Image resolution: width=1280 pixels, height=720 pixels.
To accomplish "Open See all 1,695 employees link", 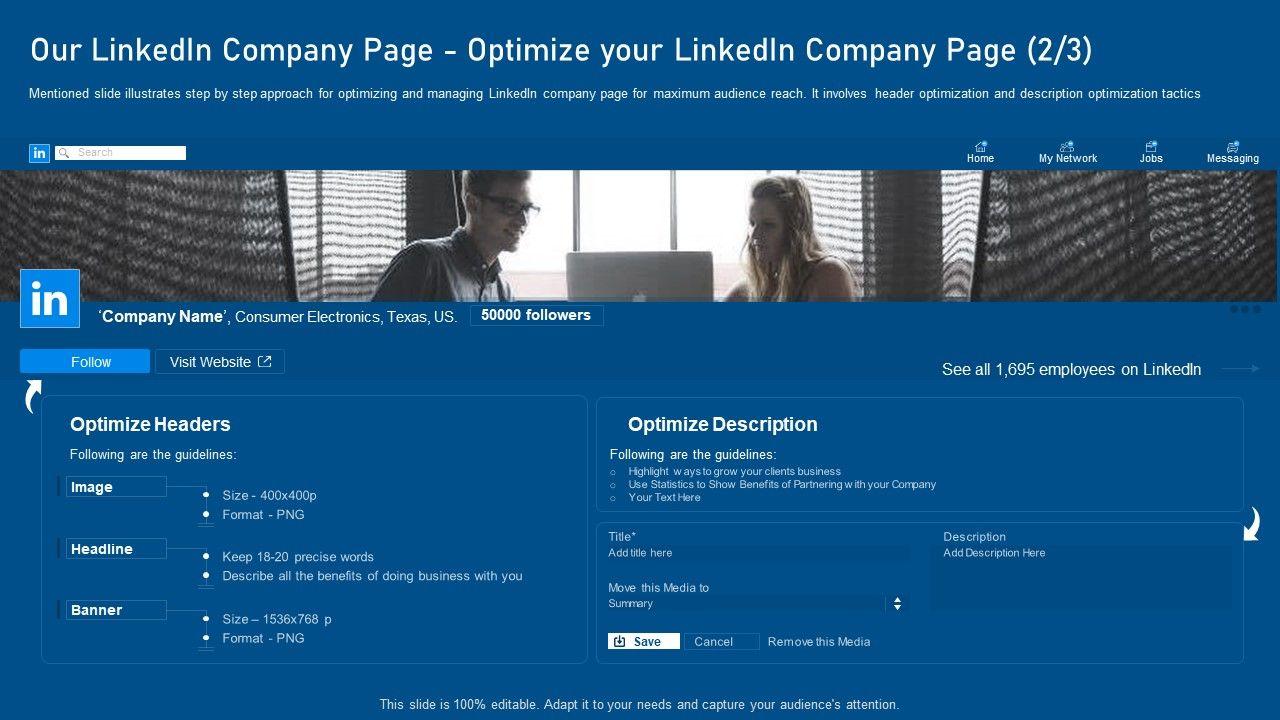I will [x=1071, y=370].
